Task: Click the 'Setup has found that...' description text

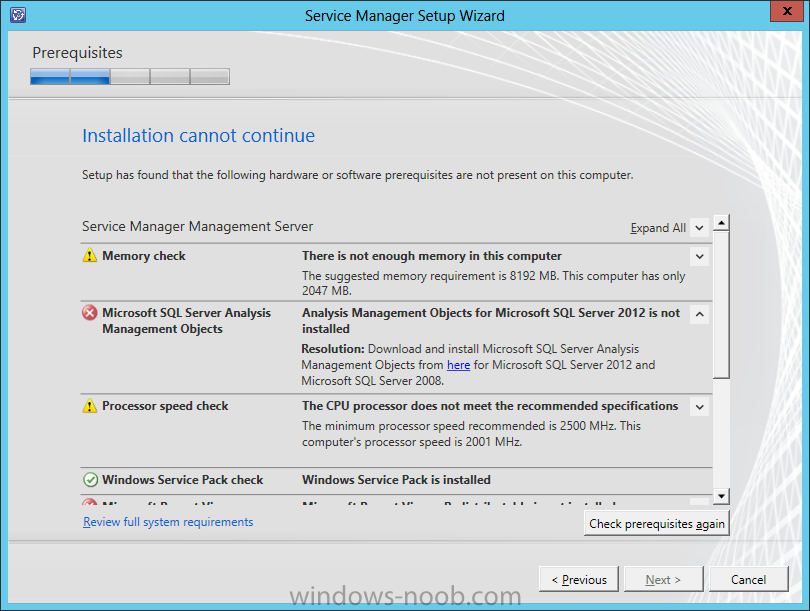Action: coord(357,175)
